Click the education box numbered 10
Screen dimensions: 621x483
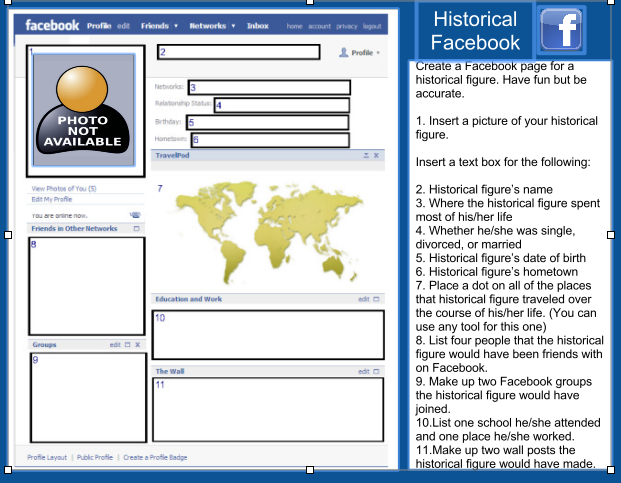[268, 335]
